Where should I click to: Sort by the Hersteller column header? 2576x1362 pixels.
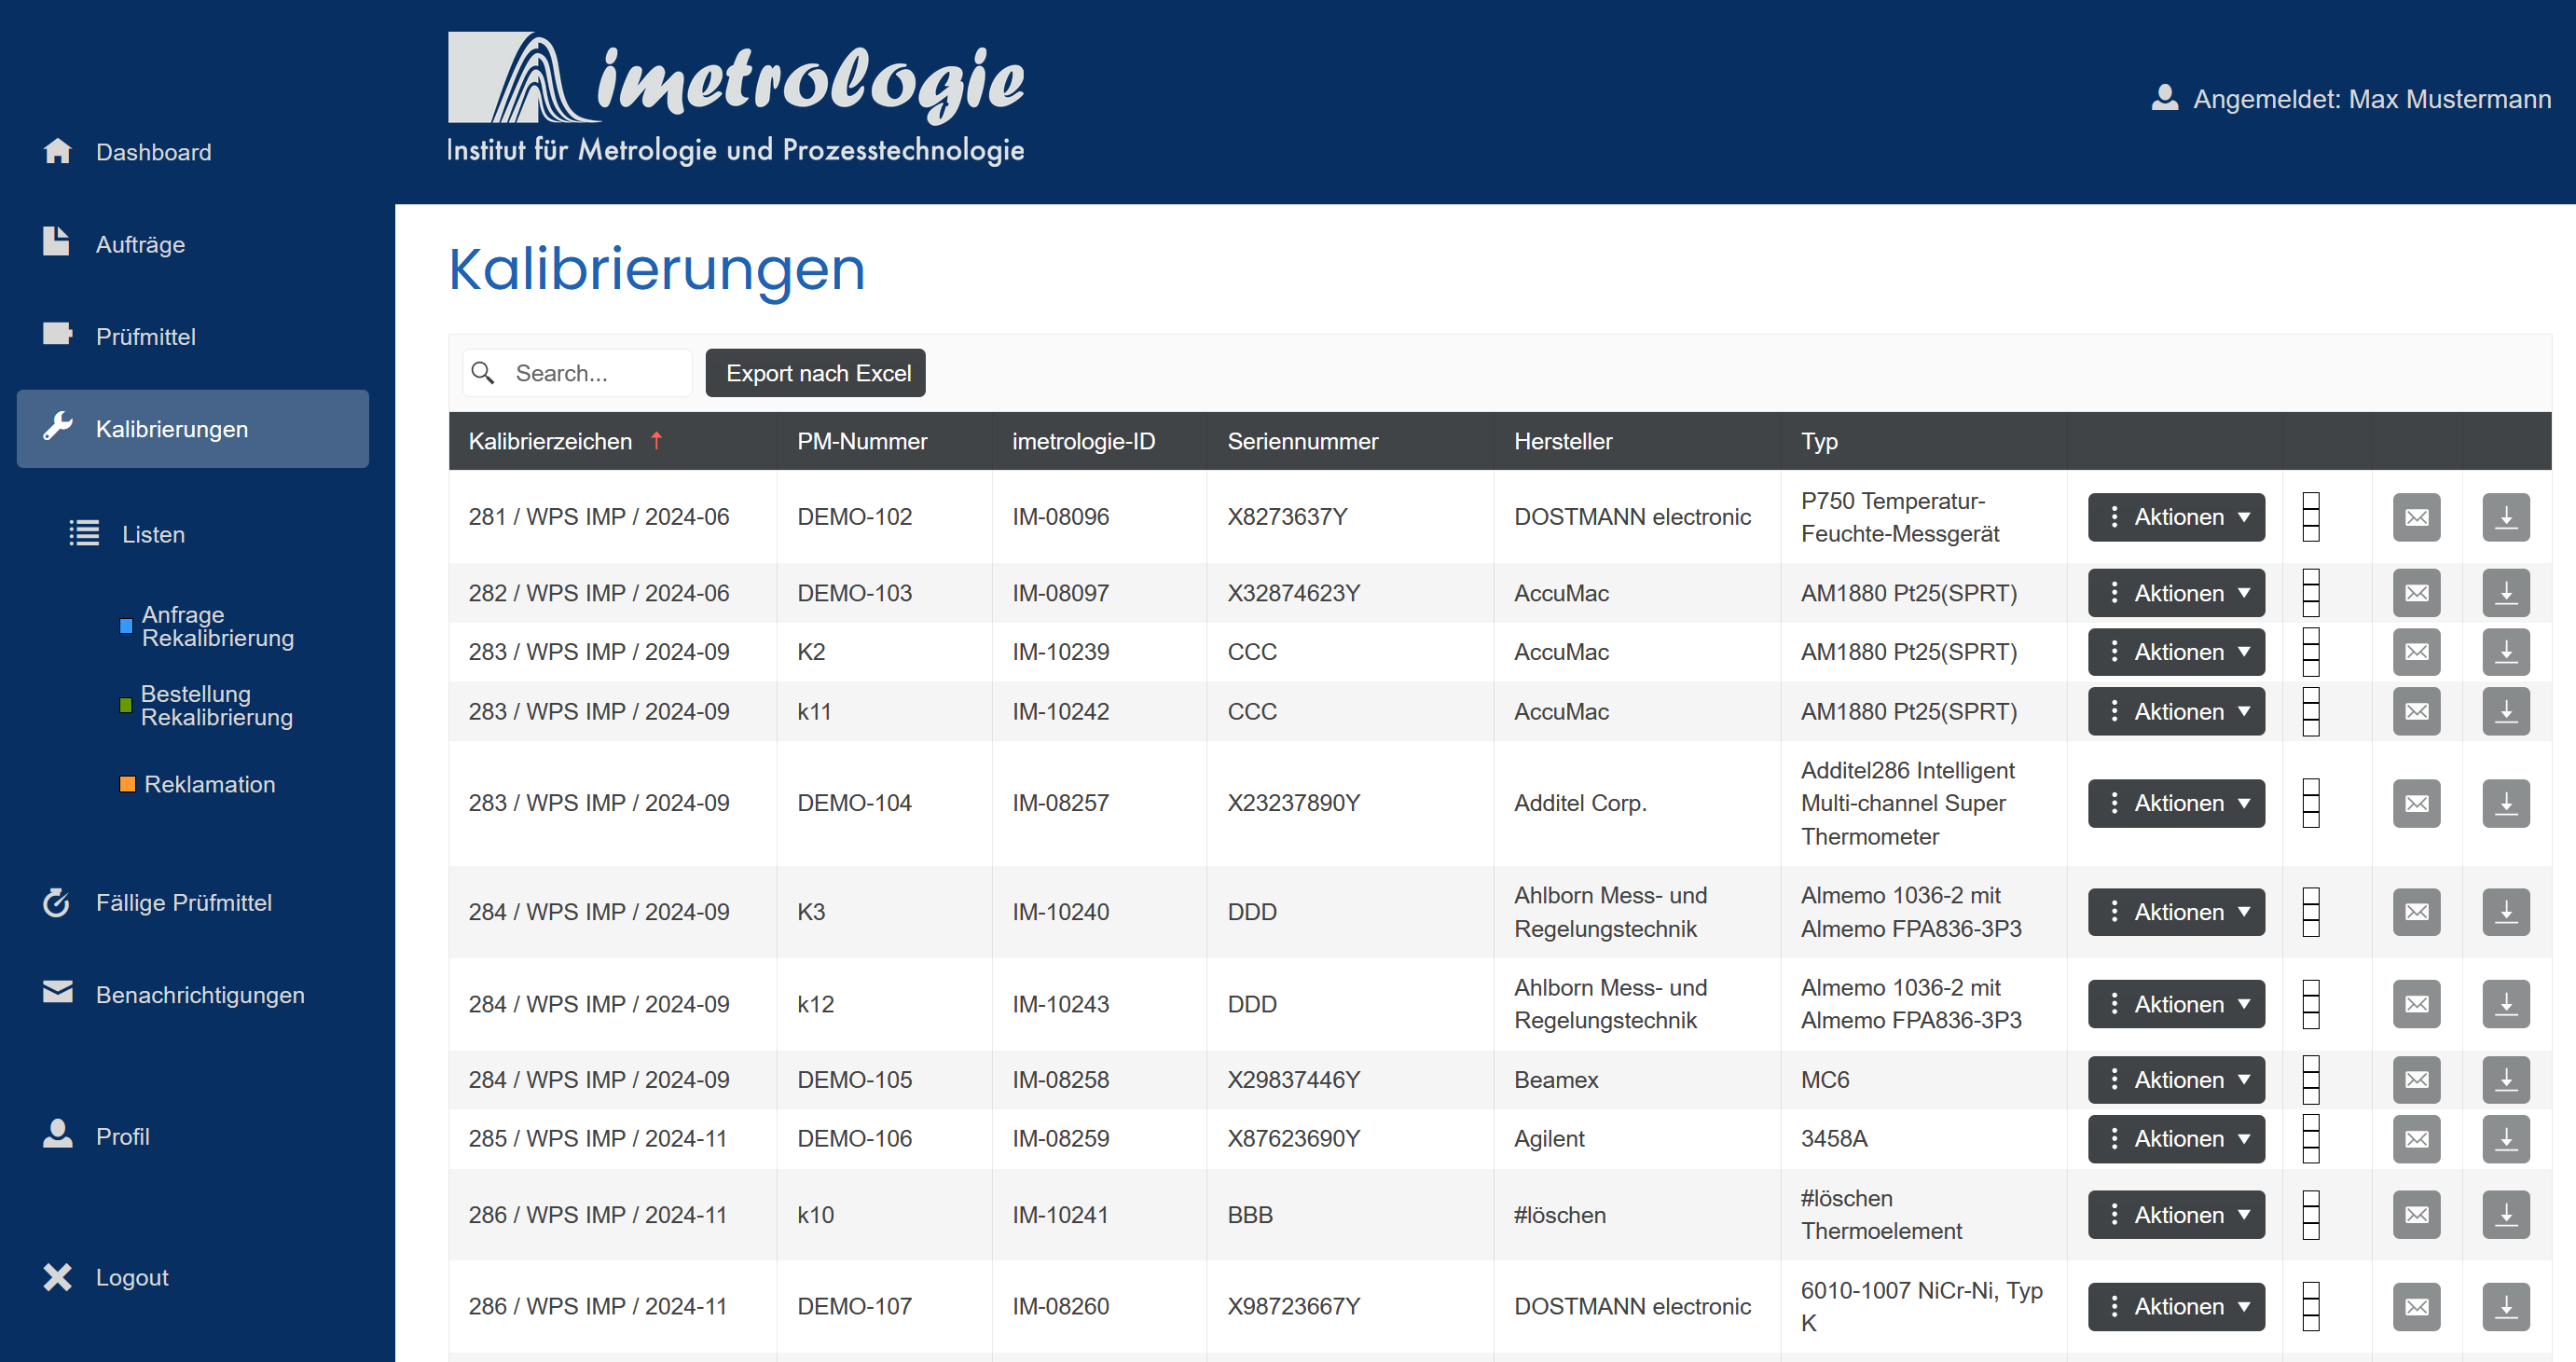click(x=1563, y=441)
